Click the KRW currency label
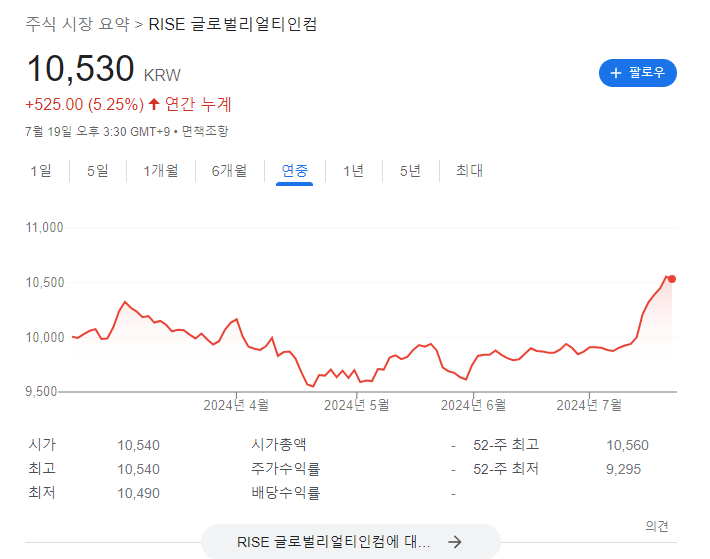 coord(162,75)
